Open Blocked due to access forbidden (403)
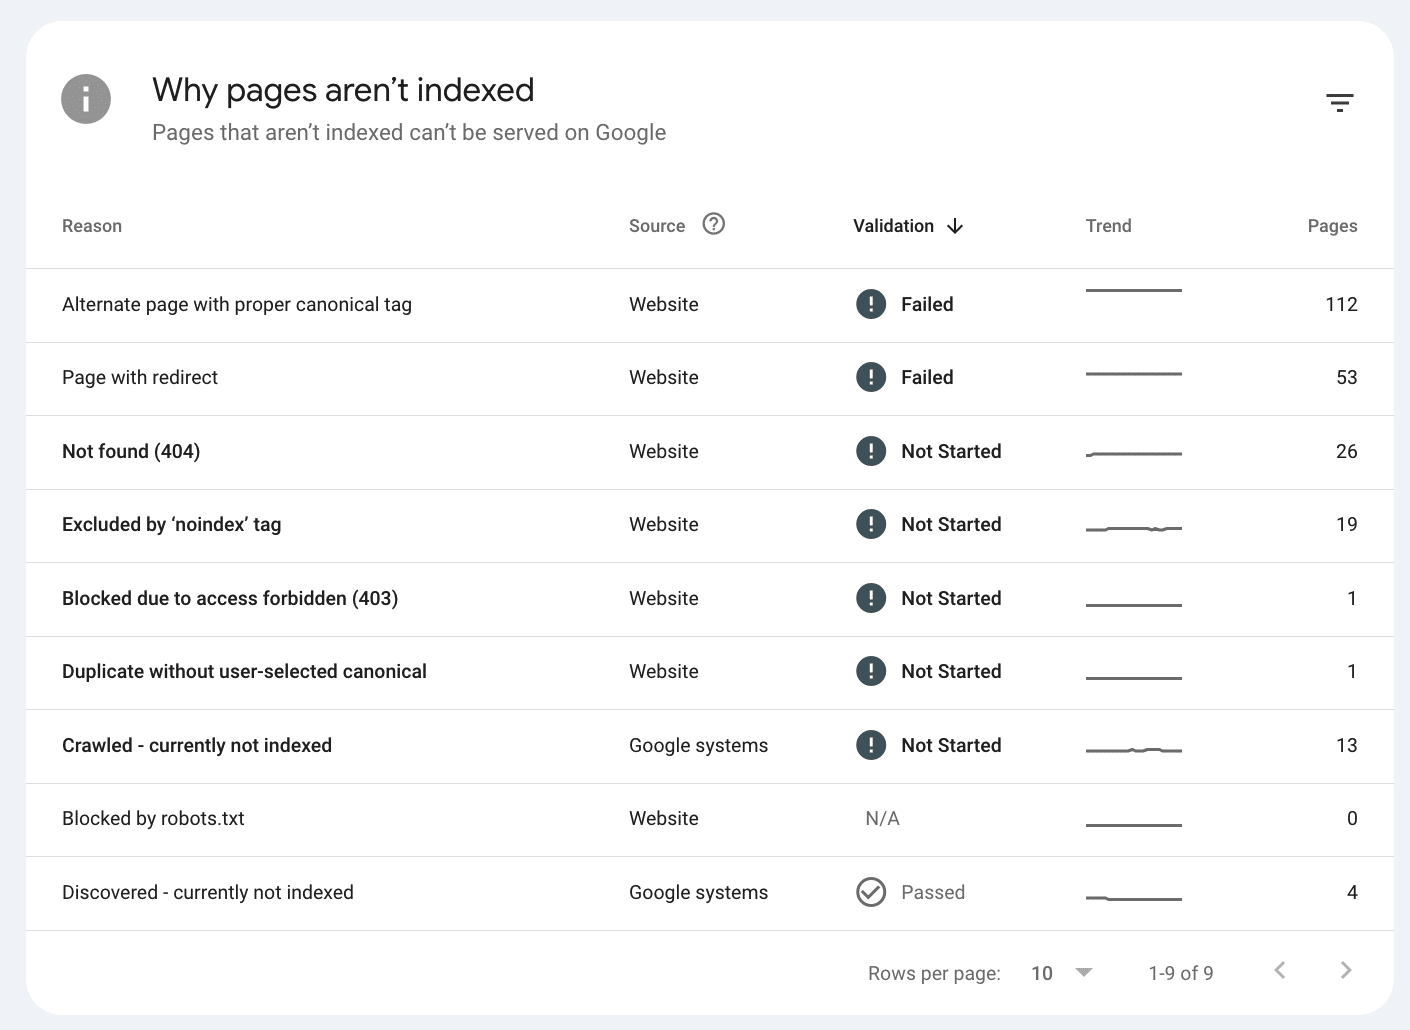The width and height of the screenshot is (1410, 1030). (230, 598)
